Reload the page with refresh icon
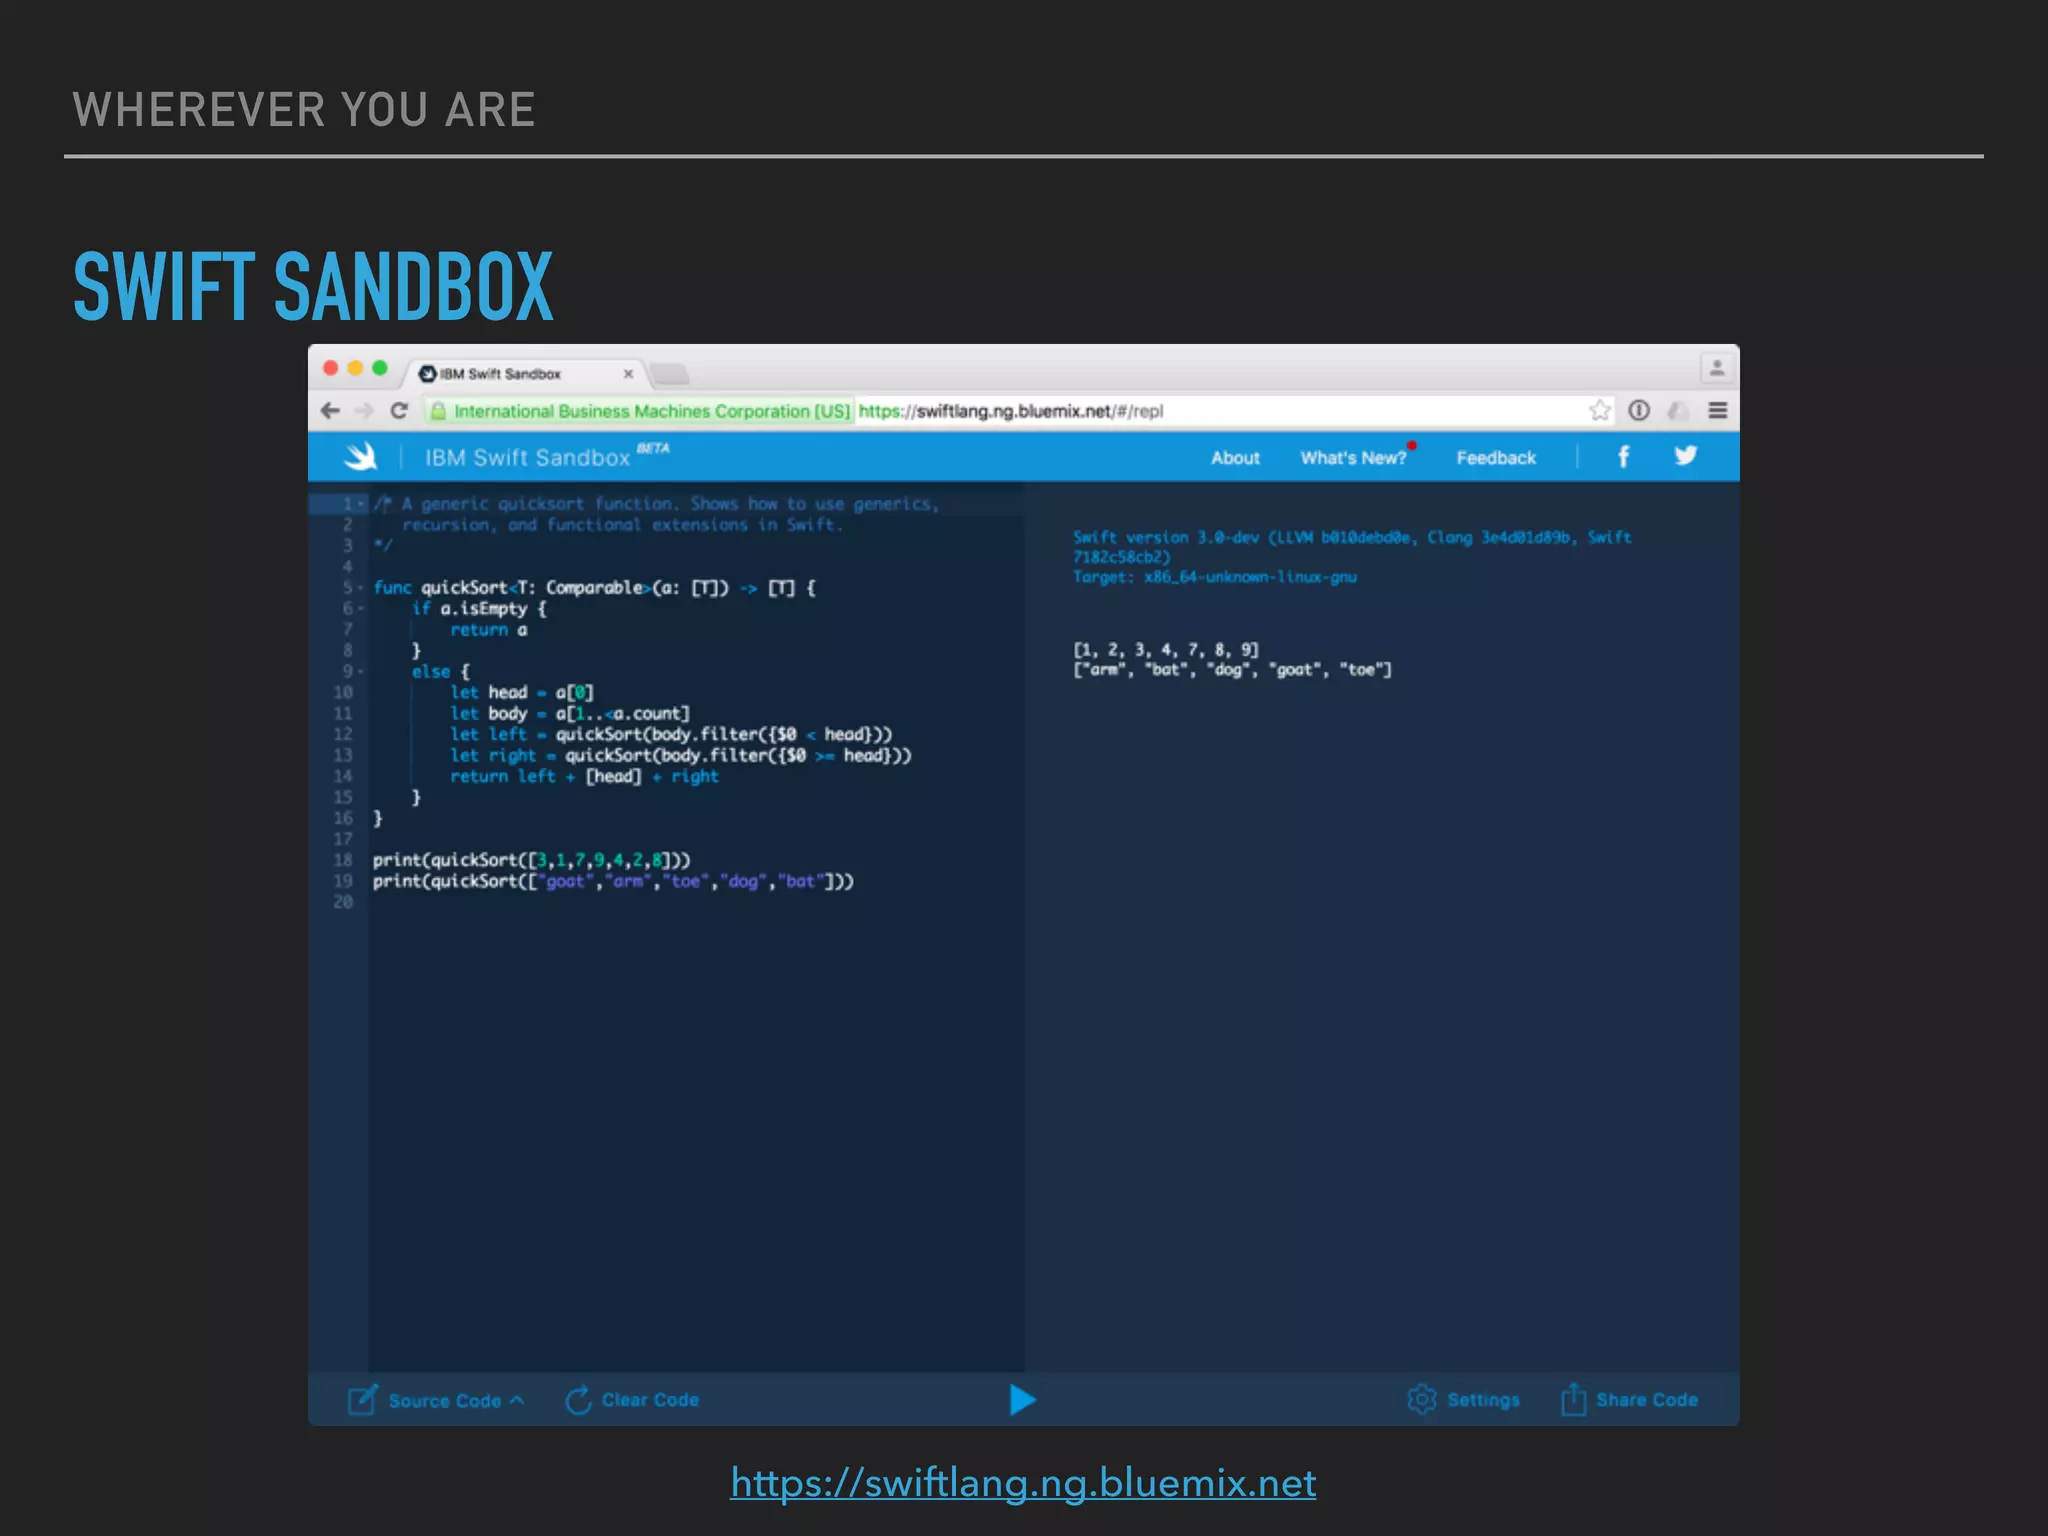2048x1536 pixels. point(399,410)
